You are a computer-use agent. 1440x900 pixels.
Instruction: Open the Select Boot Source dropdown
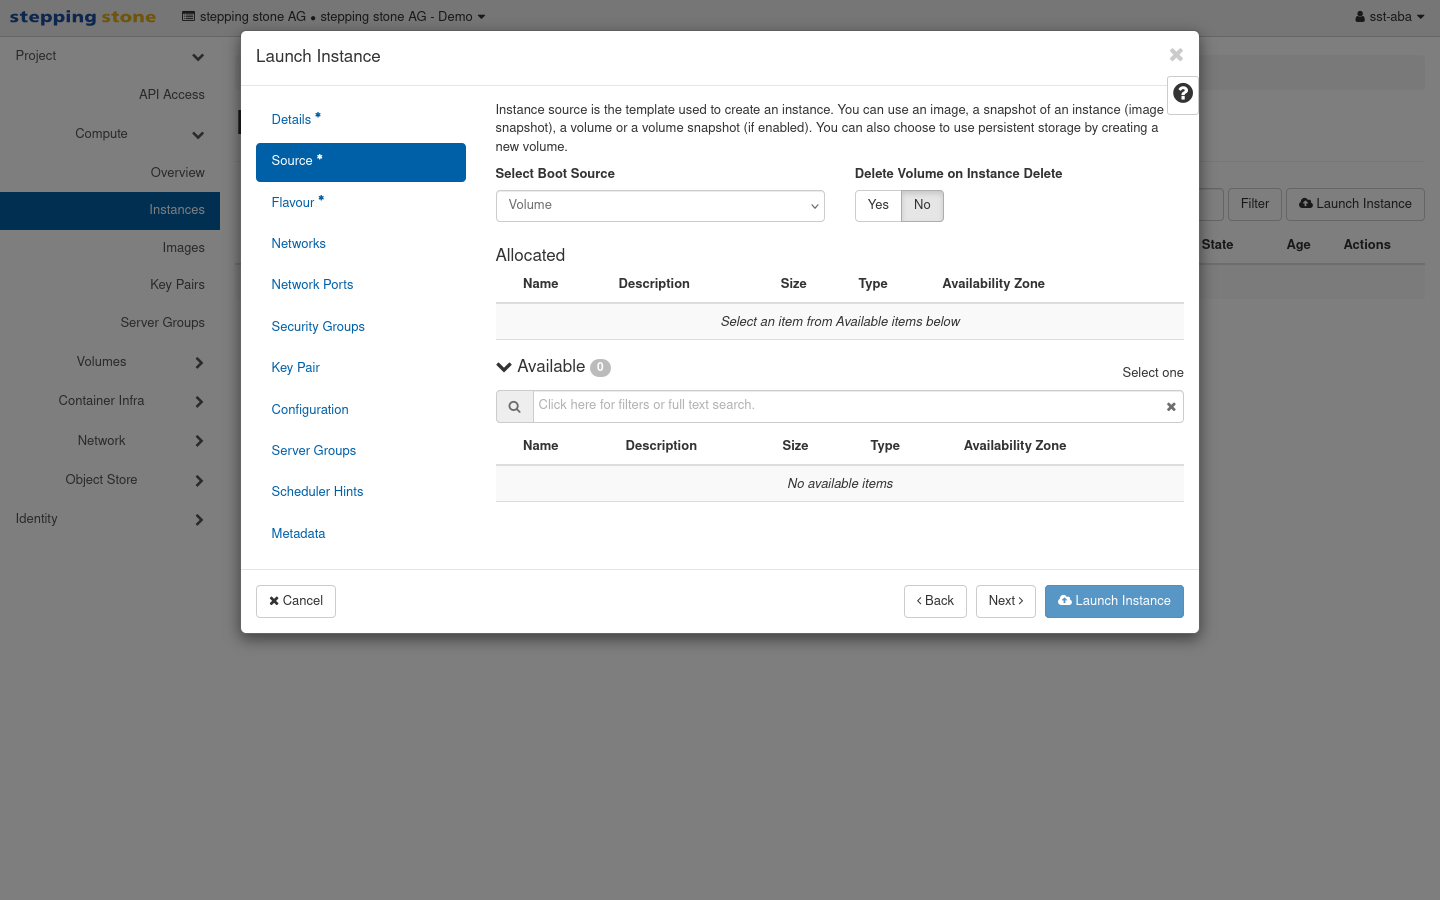click(660, 206)
